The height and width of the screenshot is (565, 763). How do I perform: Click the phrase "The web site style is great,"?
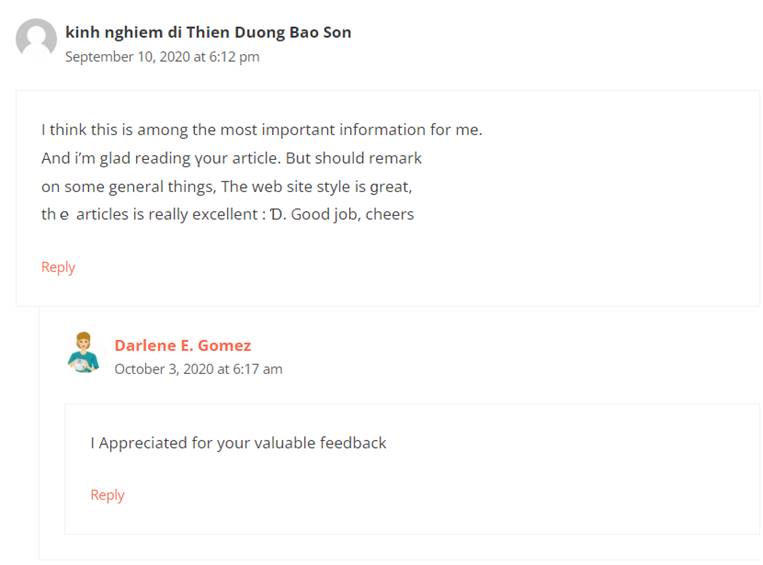click(x=317, y=187)
